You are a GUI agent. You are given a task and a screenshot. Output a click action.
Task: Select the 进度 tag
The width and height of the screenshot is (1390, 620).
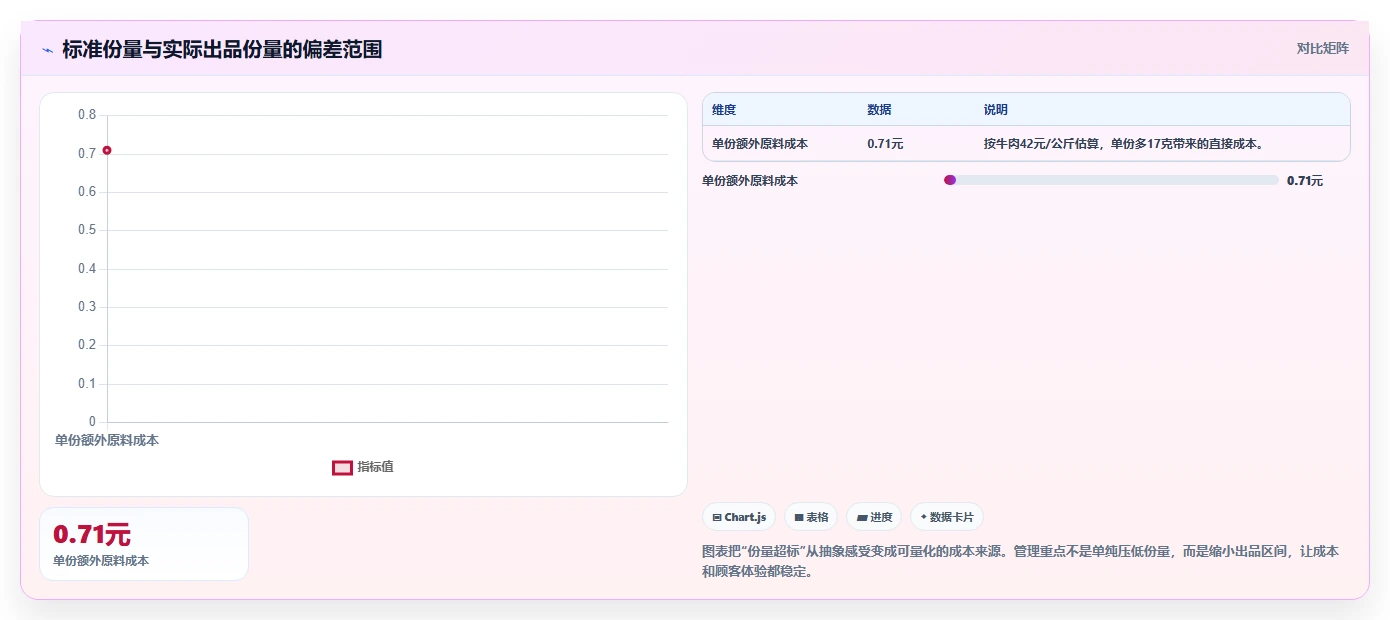click(x=874, y=517)
